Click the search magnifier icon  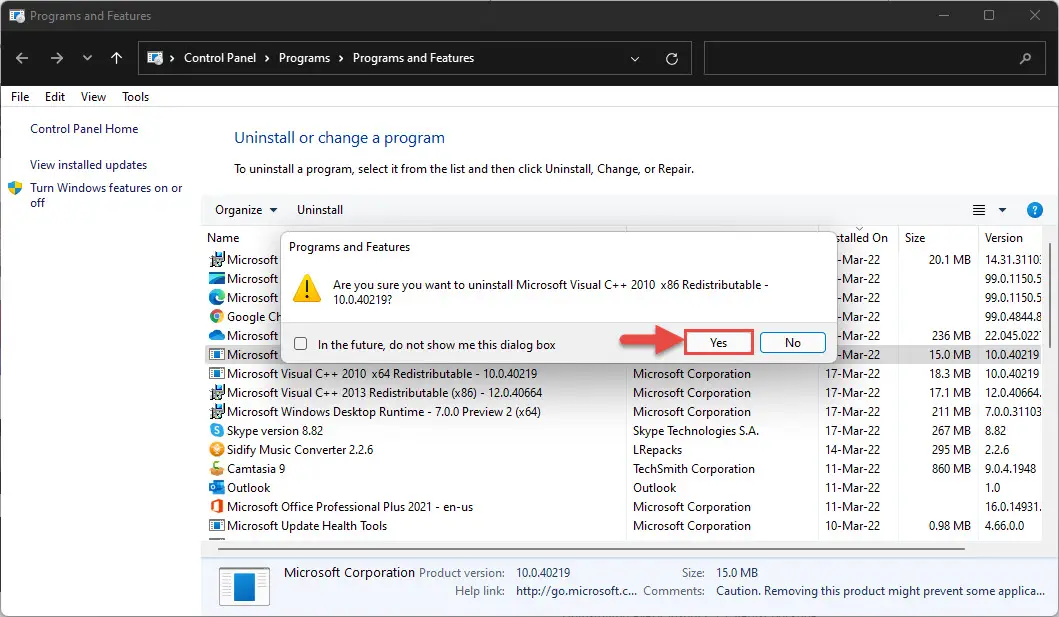click(1025, 59)
